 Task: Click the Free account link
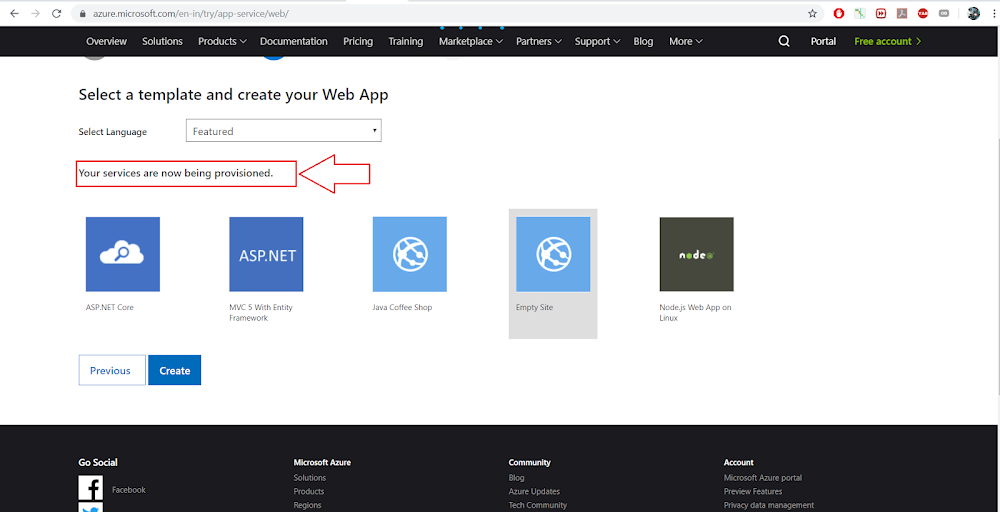[888, 41]
